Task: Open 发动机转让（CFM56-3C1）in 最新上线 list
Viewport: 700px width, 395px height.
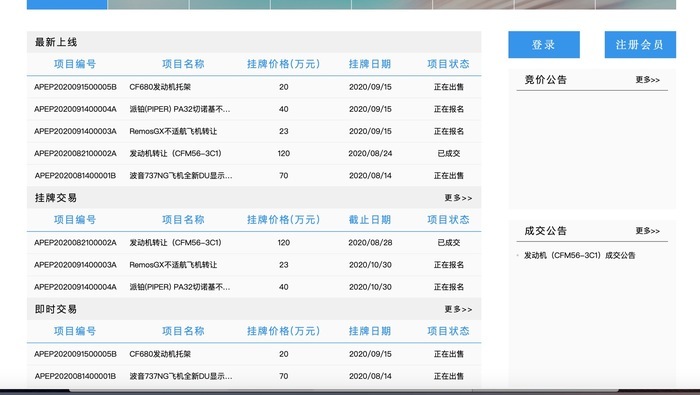Action: point(175,154)
